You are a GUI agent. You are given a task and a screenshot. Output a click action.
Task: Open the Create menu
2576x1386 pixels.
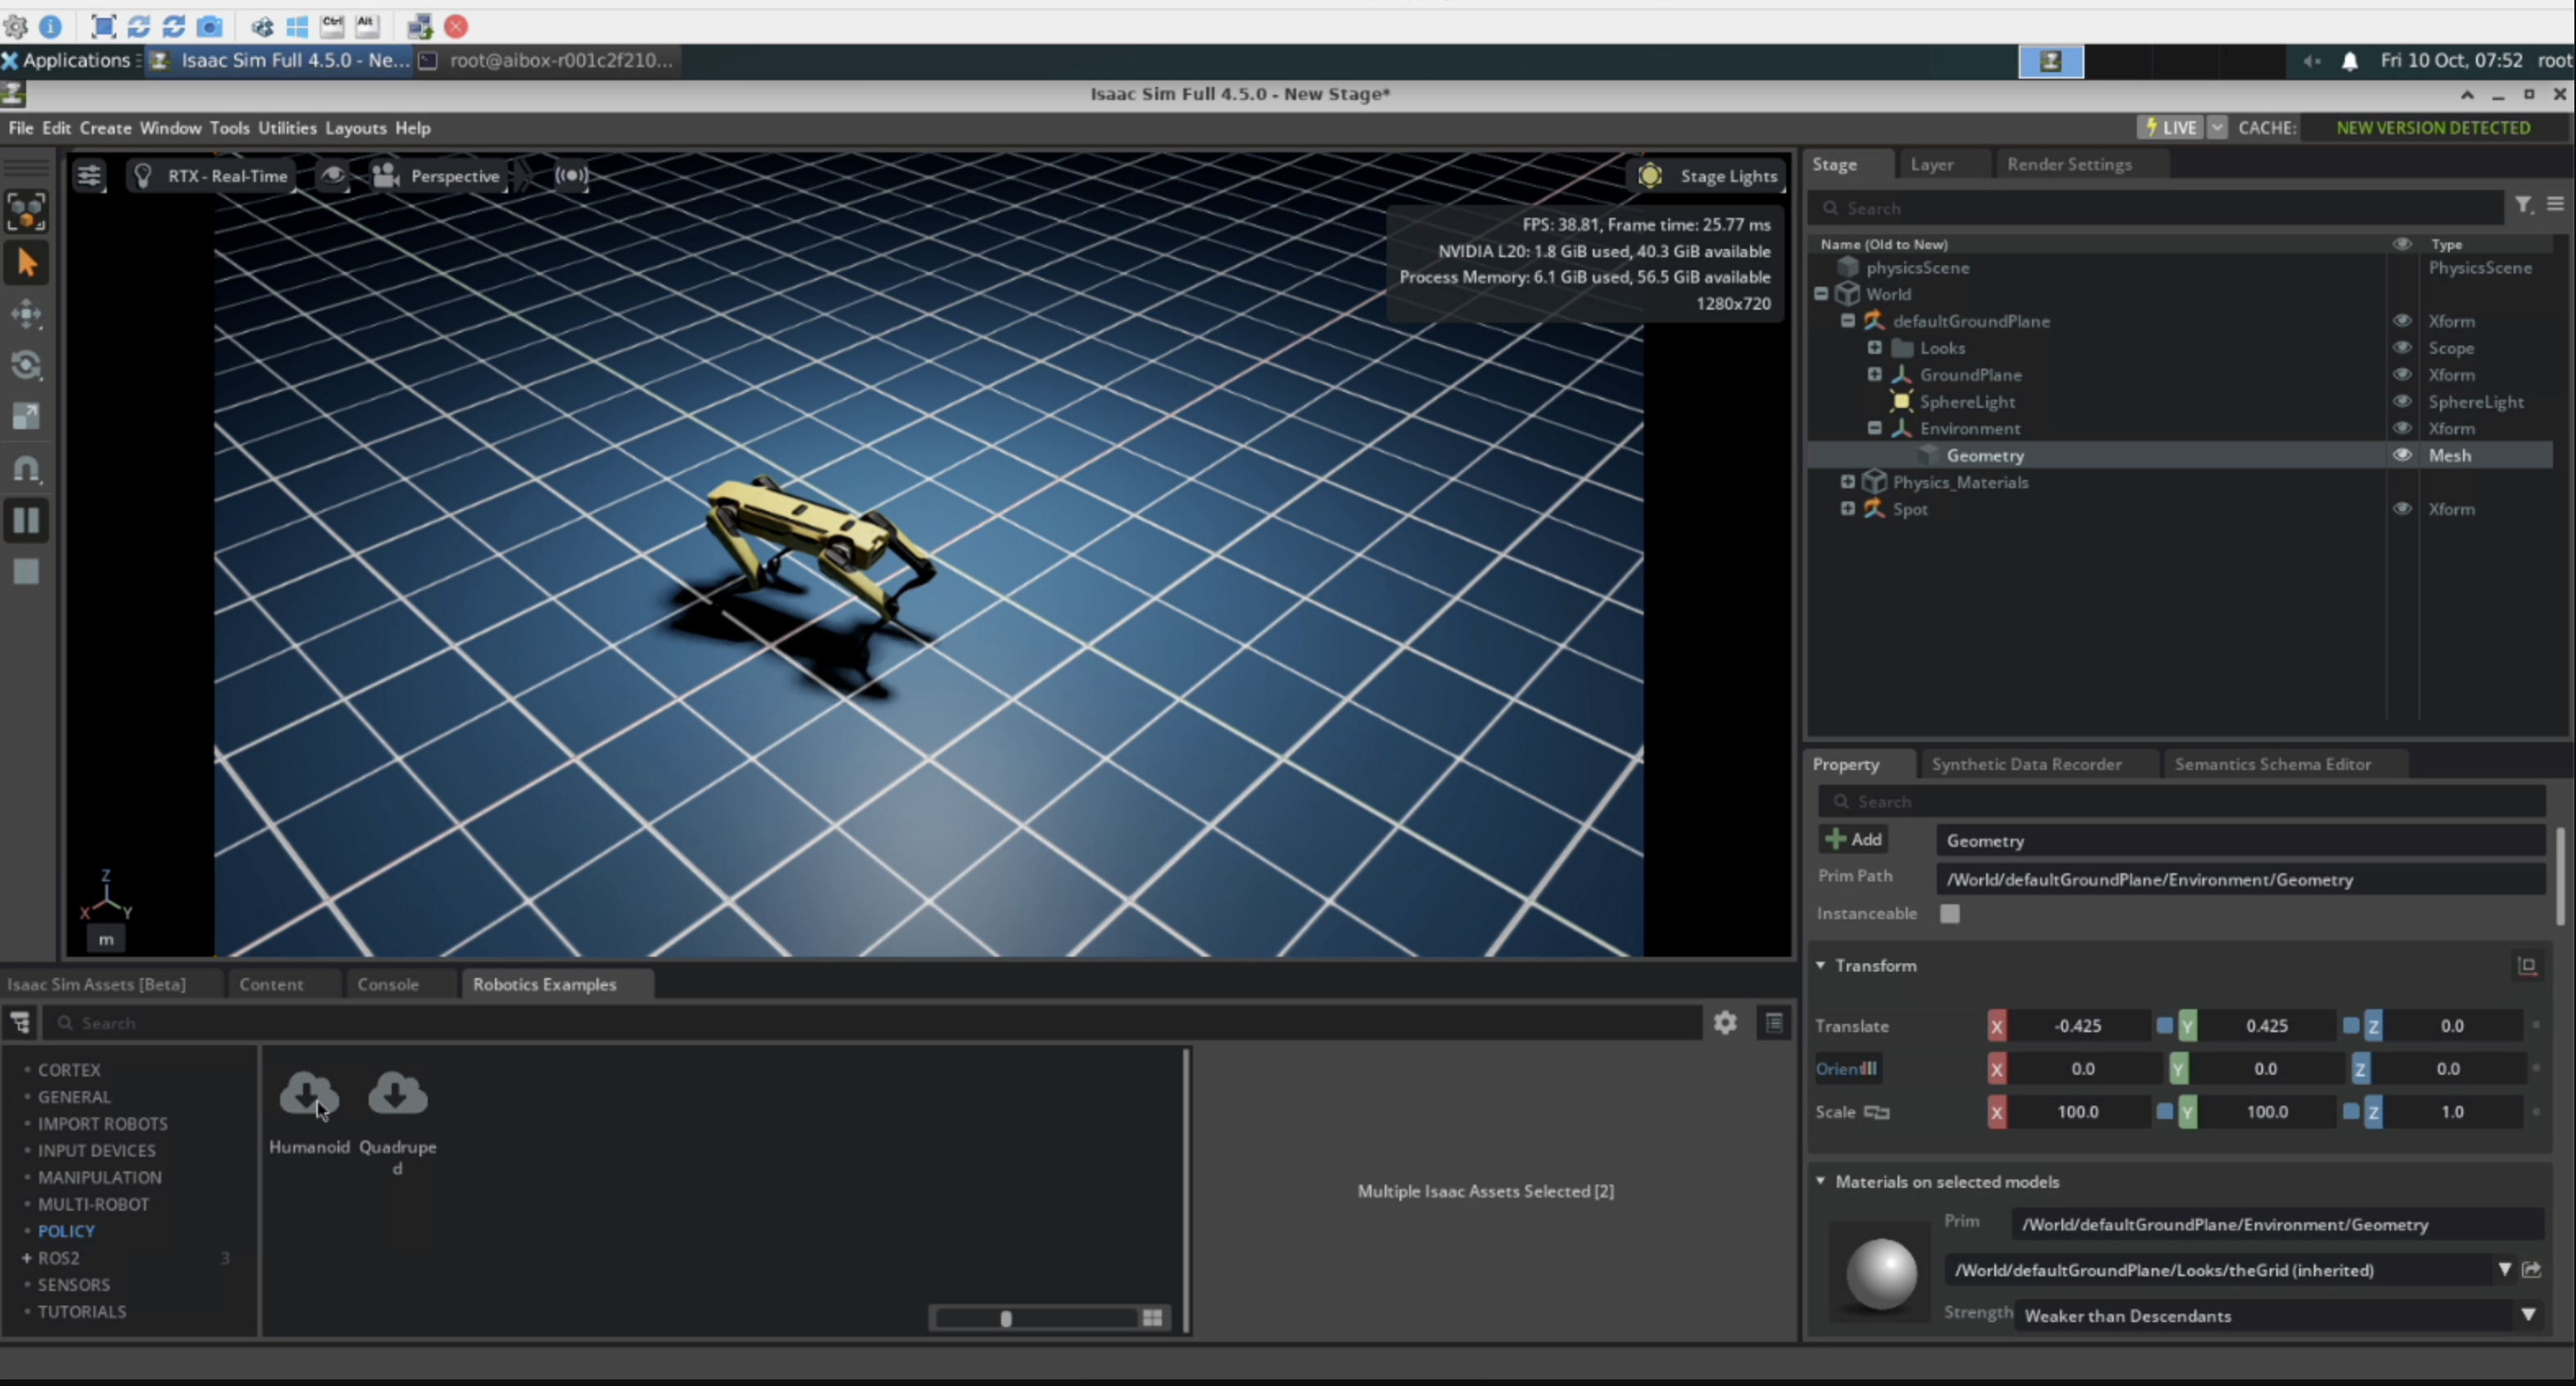click(105, 128)
